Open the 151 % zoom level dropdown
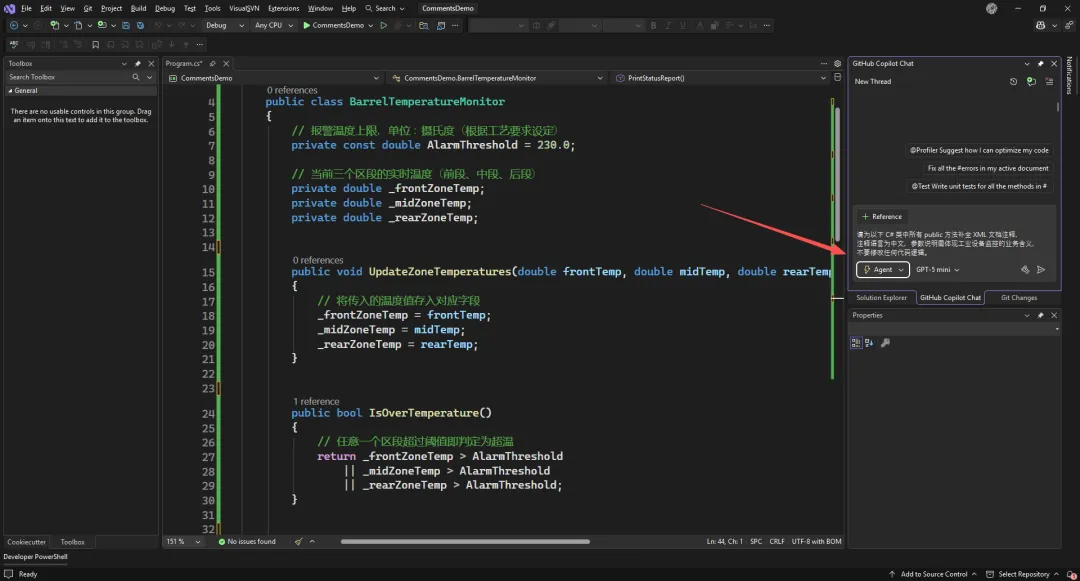The image size is (1080, 581). point(184,542)
